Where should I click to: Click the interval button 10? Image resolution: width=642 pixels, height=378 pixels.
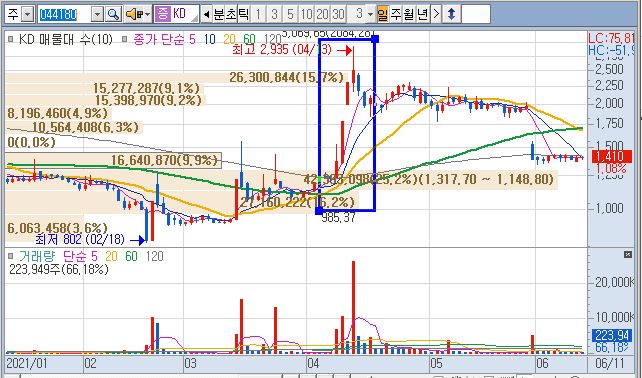pyautogui.click(x=306, y=14)
